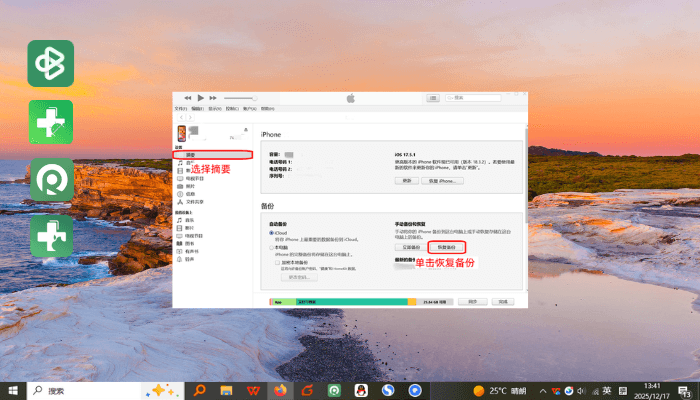
Task: Open the 编辑(E) menu in iTunes
Action: click(197, 108)
